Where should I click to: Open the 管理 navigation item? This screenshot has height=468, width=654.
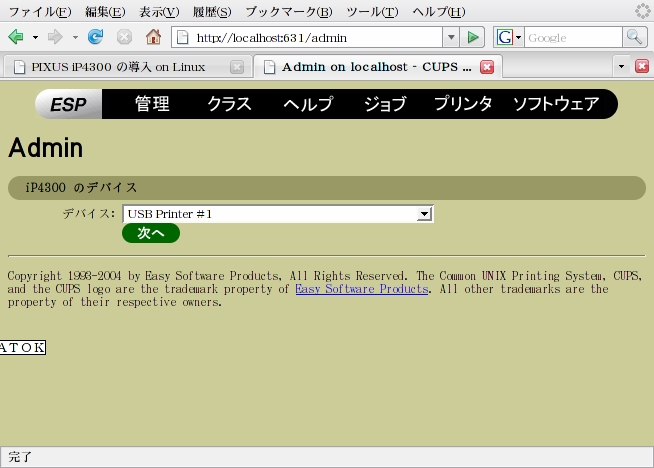tap(152, 104)
